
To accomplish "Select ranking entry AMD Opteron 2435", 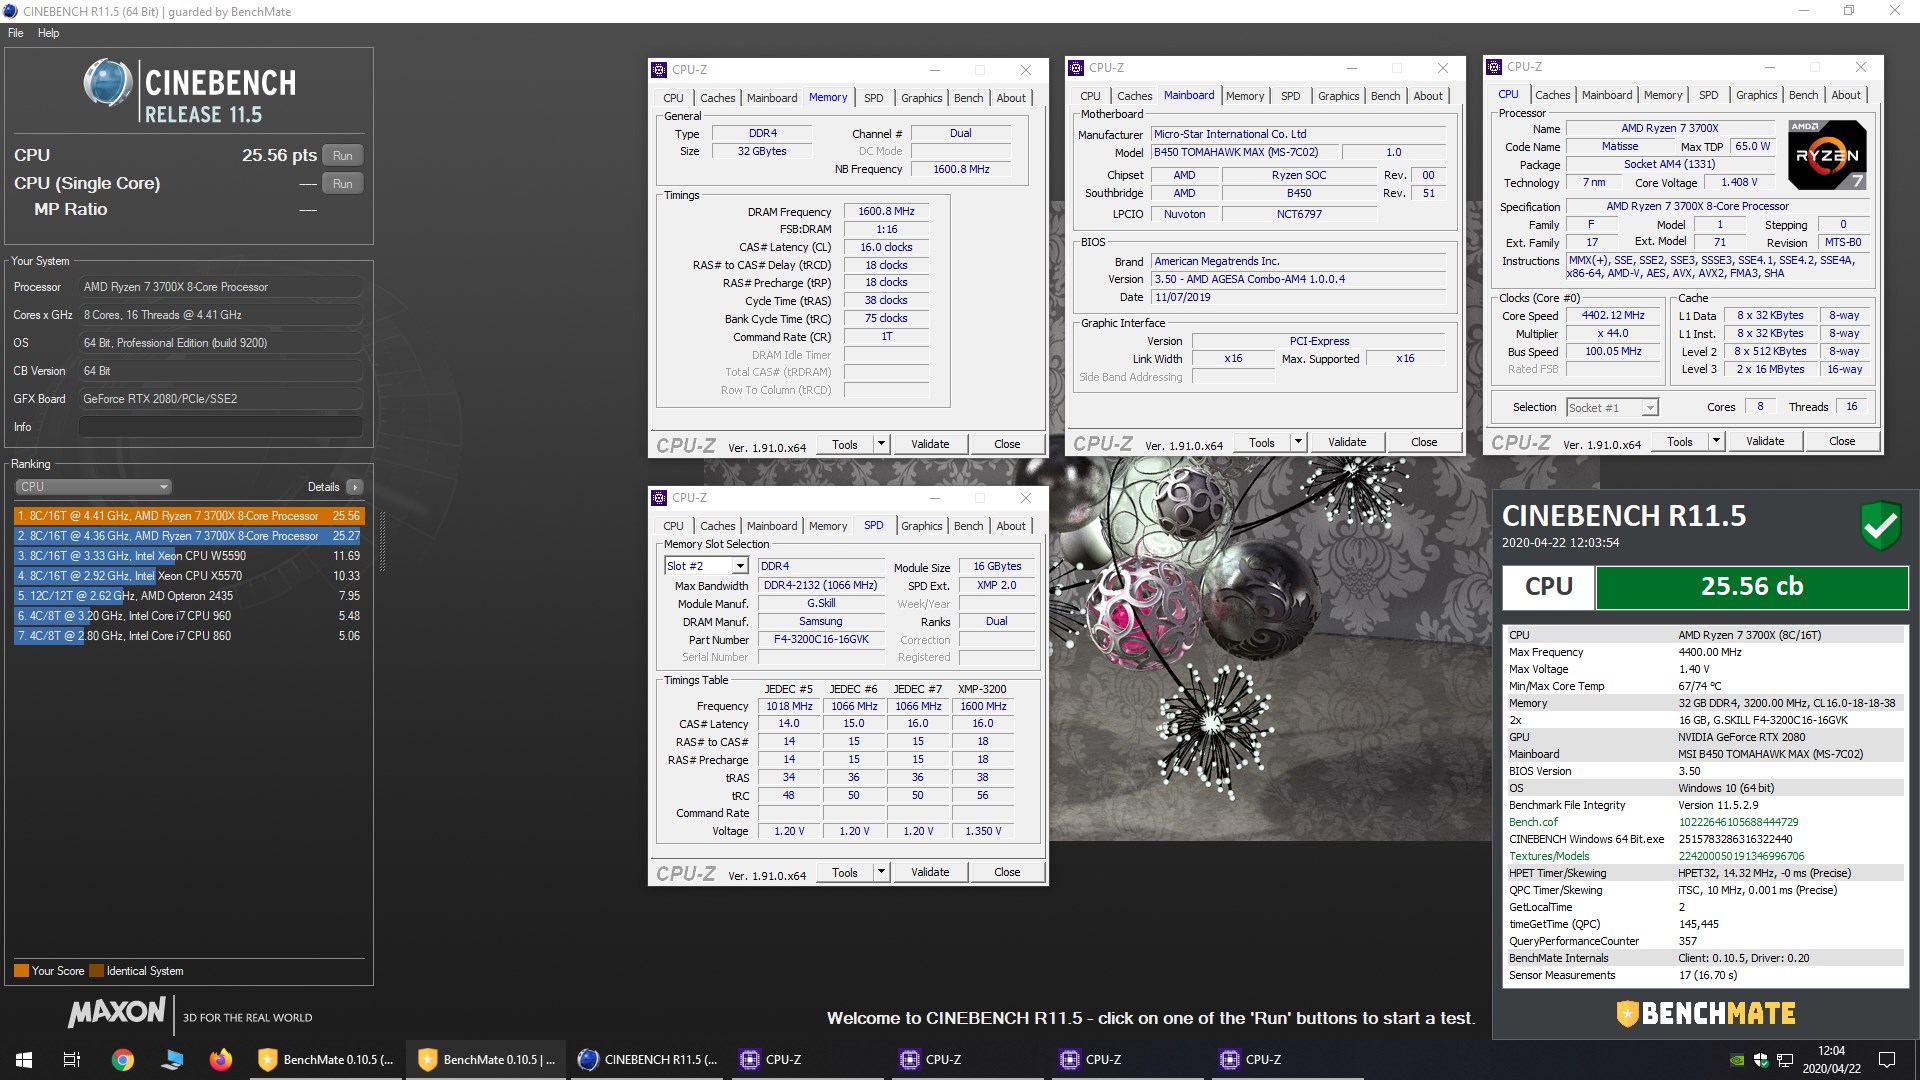I will pyautogui.click(x=188, y=596).
